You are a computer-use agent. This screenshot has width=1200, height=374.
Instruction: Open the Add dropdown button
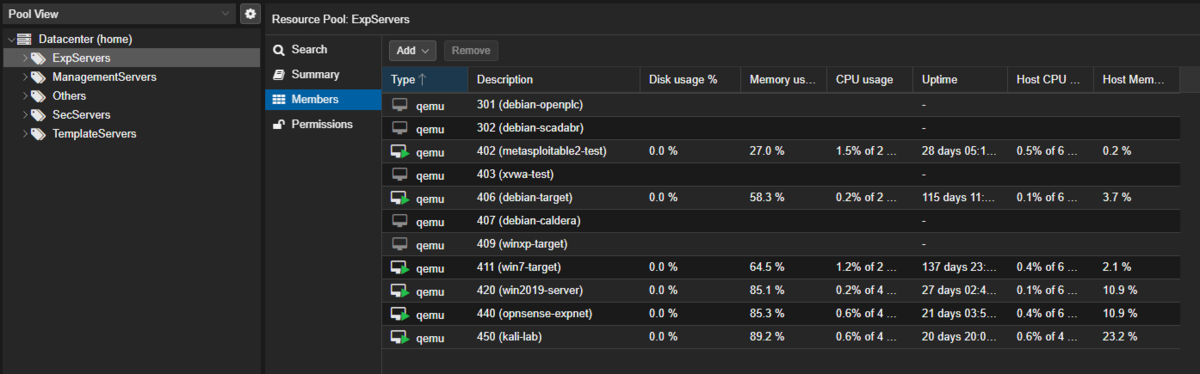point(413,50)
